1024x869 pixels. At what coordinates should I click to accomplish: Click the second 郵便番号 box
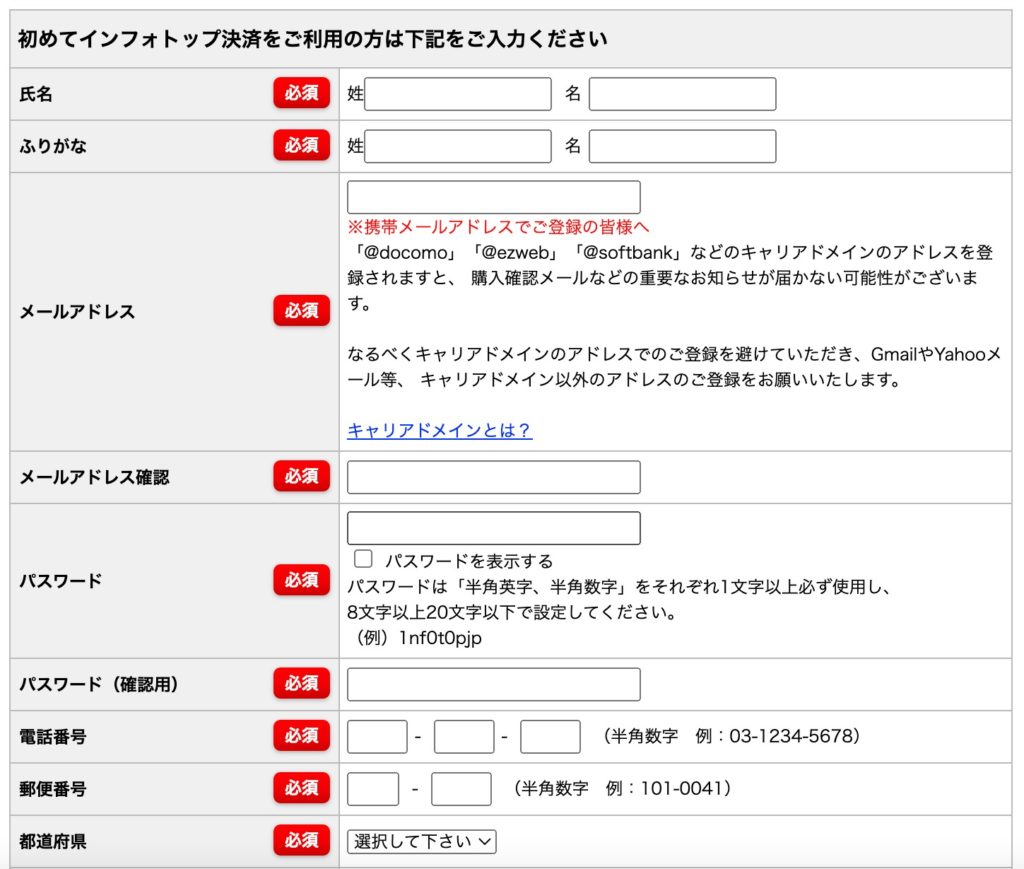coord(461,789)
